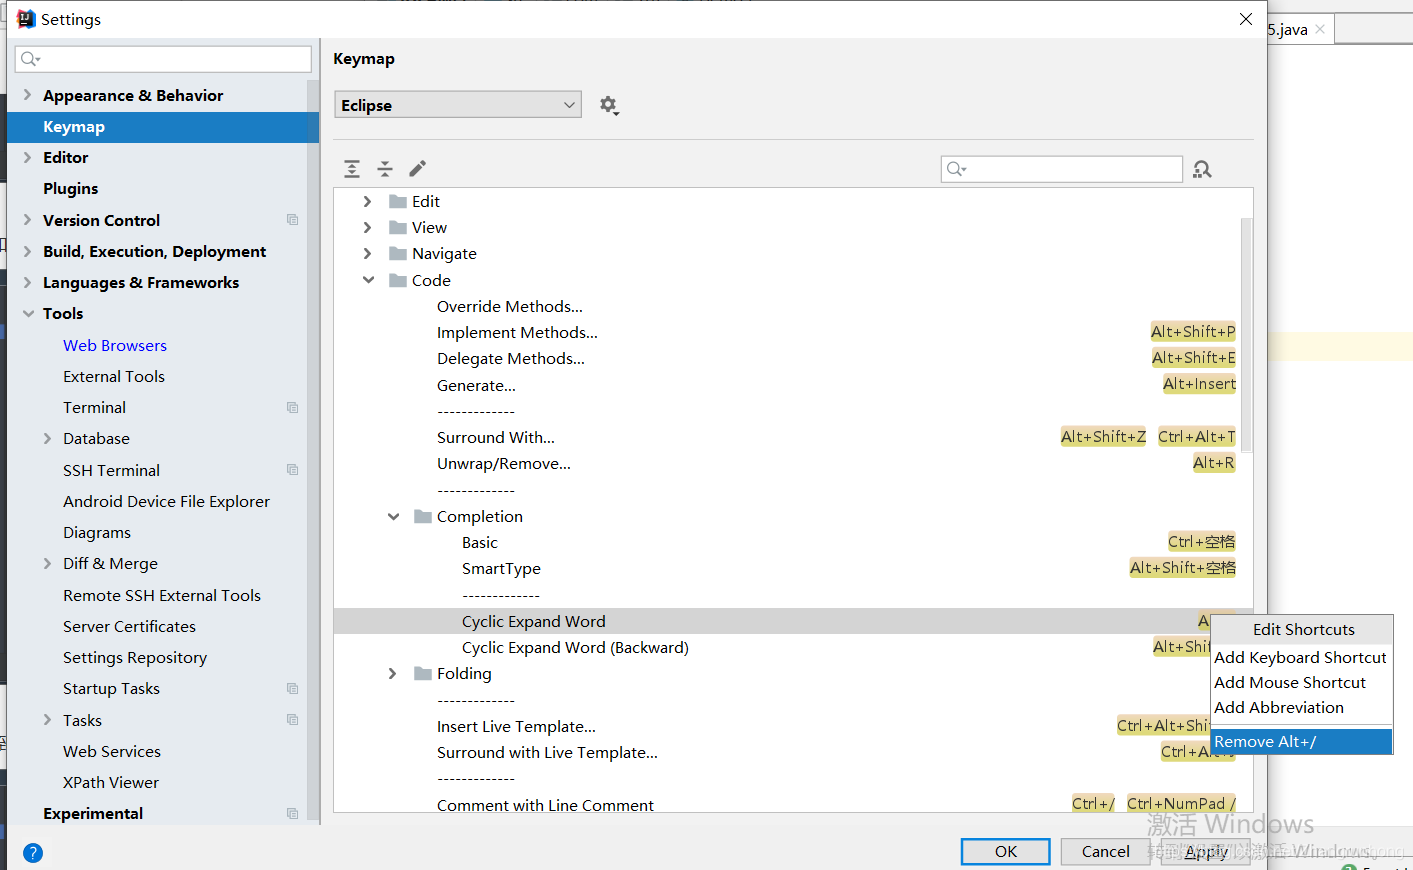The height and width of the screenshot is (870, 1413).
Task: Select SmartType completion action
Action: (501, 568)
